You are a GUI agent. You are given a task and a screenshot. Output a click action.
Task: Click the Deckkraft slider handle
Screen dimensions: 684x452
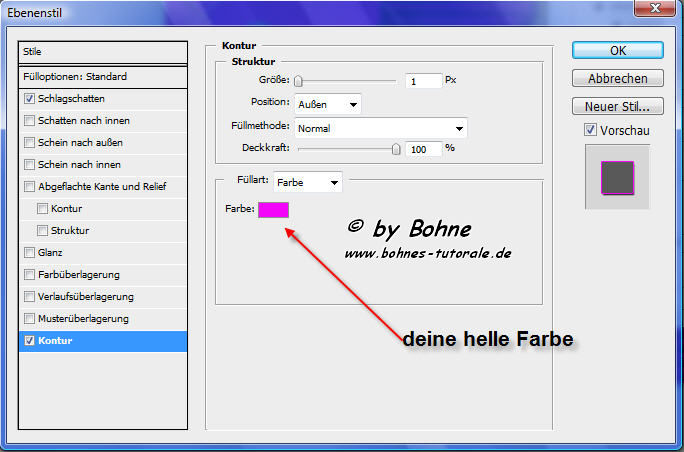(x=396, y=149)
